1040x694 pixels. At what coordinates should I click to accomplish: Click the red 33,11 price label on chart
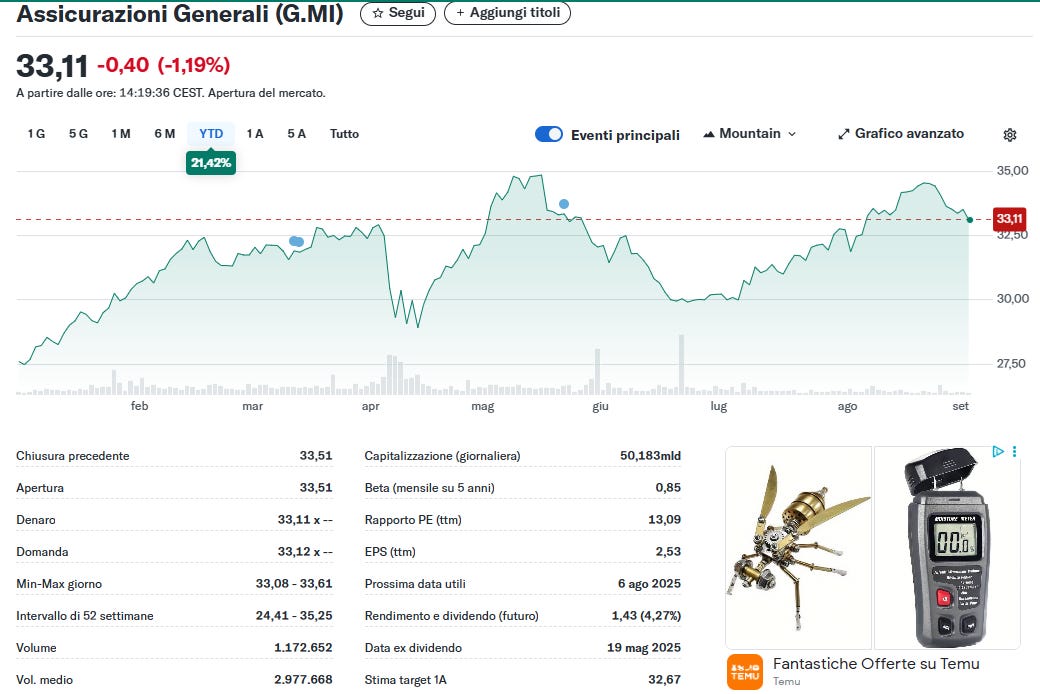coord(1009,219)
